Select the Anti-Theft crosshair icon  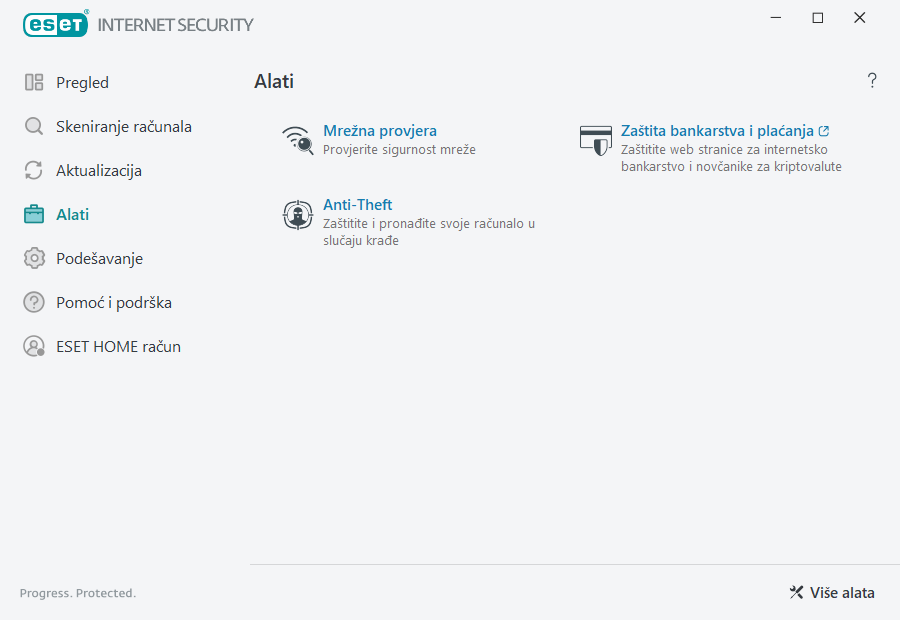297,215
